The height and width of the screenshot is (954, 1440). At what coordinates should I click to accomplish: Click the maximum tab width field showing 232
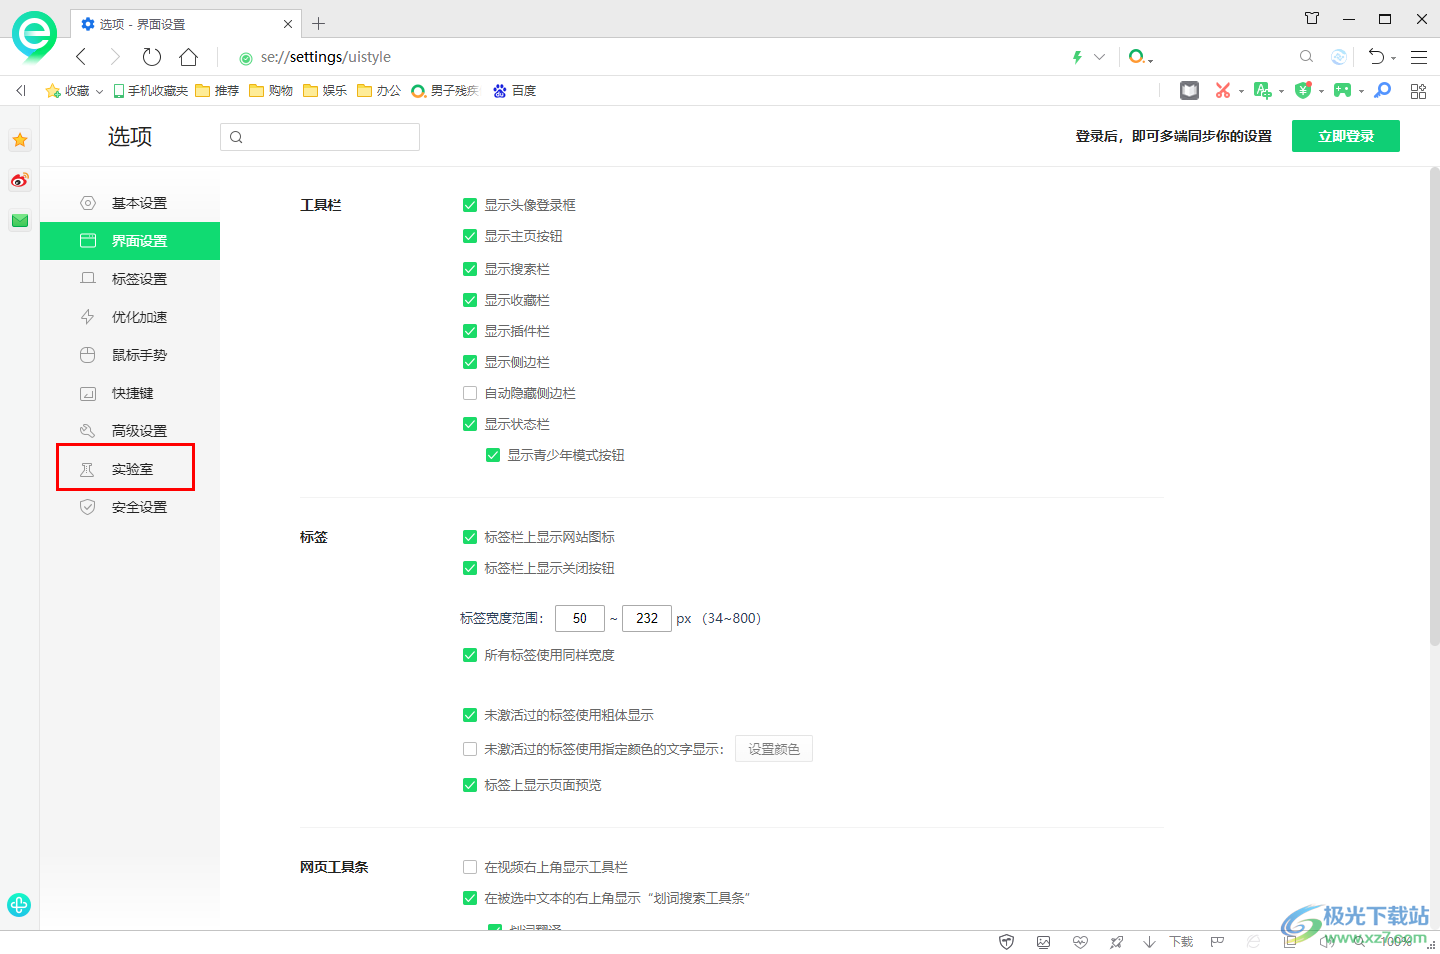click(647, 618)
